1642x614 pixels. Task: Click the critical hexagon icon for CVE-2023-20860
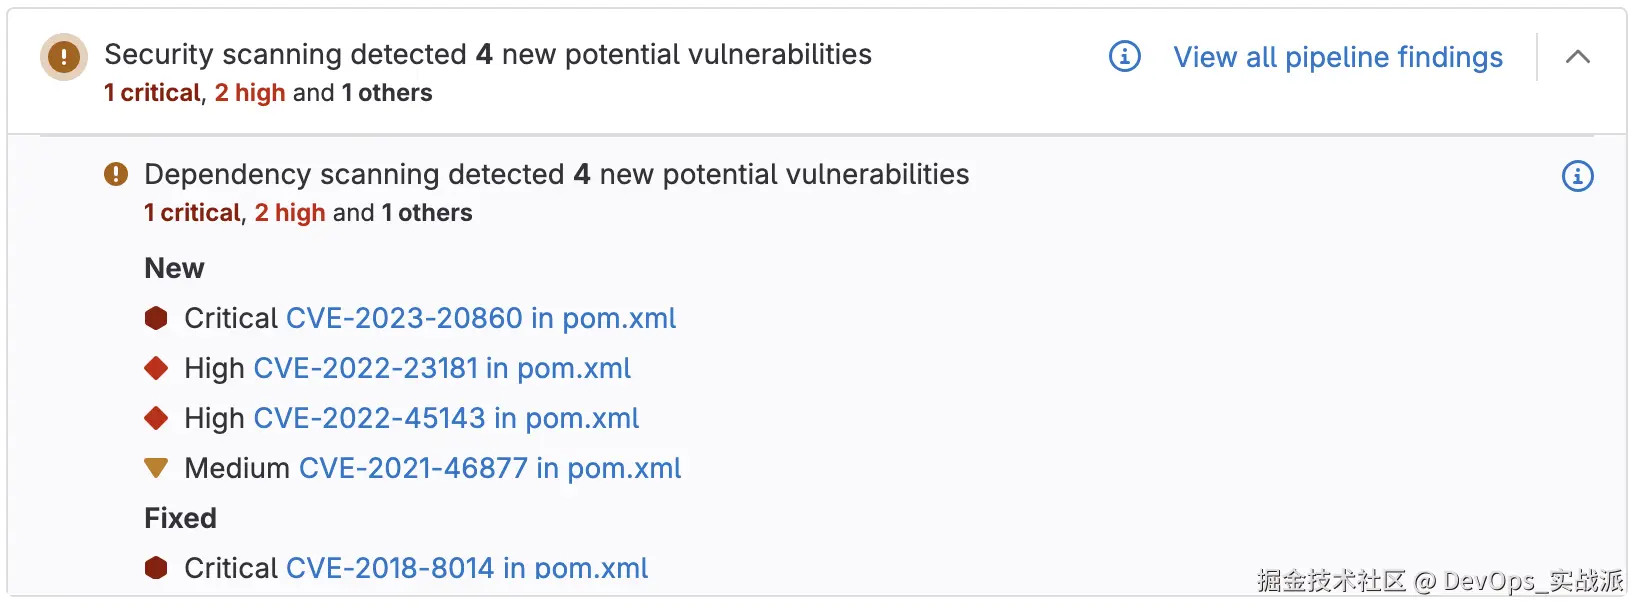tap(156, 318)
